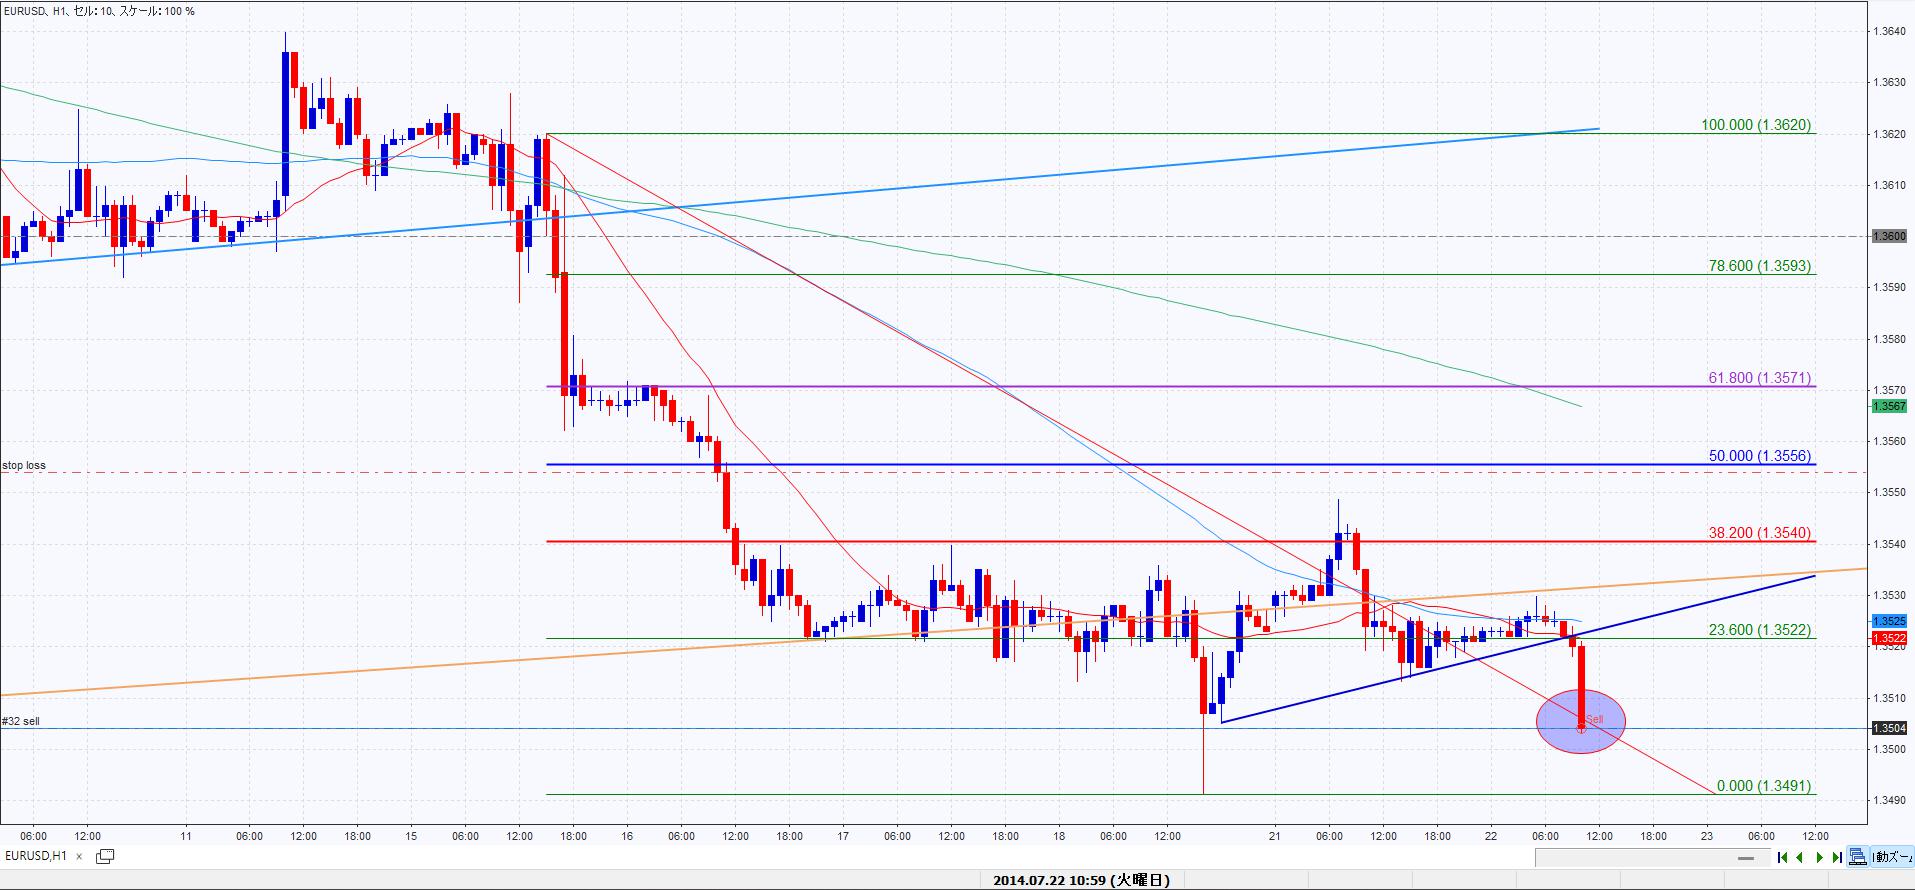Click the 50.000 (1.3556) Fibonacci level label
This screenshot has width=1915, height=890.
pos(1759,456)
